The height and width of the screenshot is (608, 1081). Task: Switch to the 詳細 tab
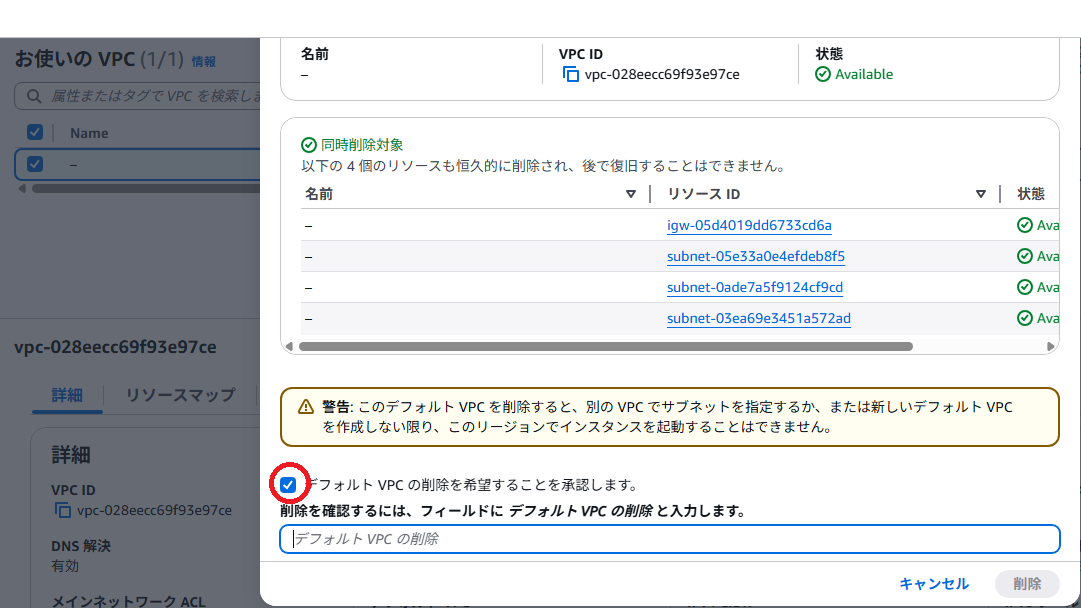click(67, 395)
